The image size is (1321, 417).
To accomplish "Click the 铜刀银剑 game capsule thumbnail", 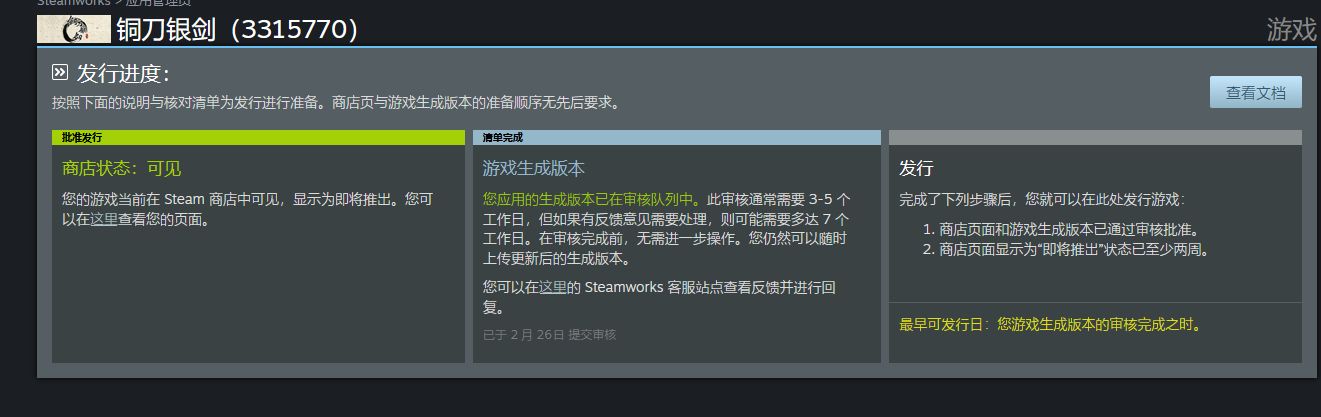I will [x=74, y=30].
